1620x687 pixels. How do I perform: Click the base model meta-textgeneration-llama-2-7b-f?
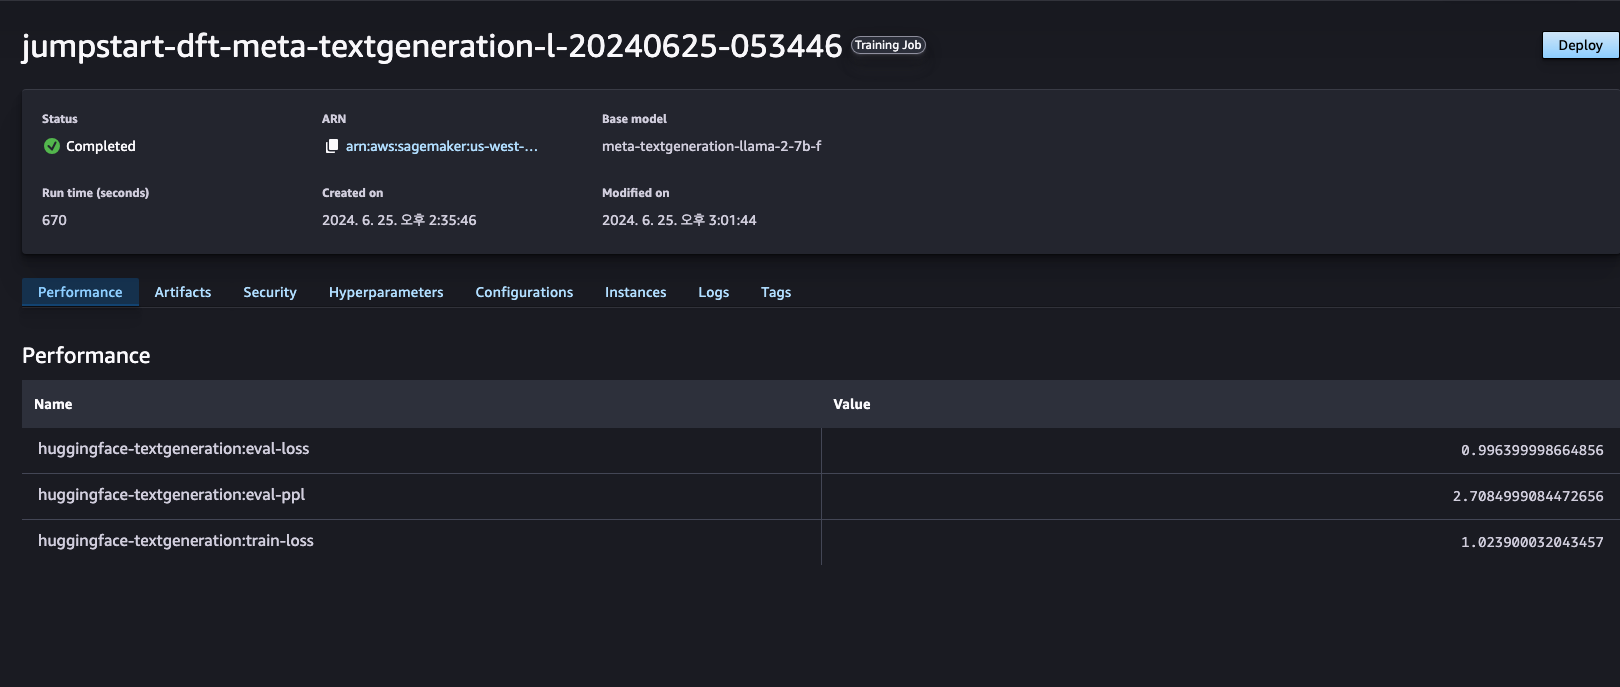coord(712,146)
